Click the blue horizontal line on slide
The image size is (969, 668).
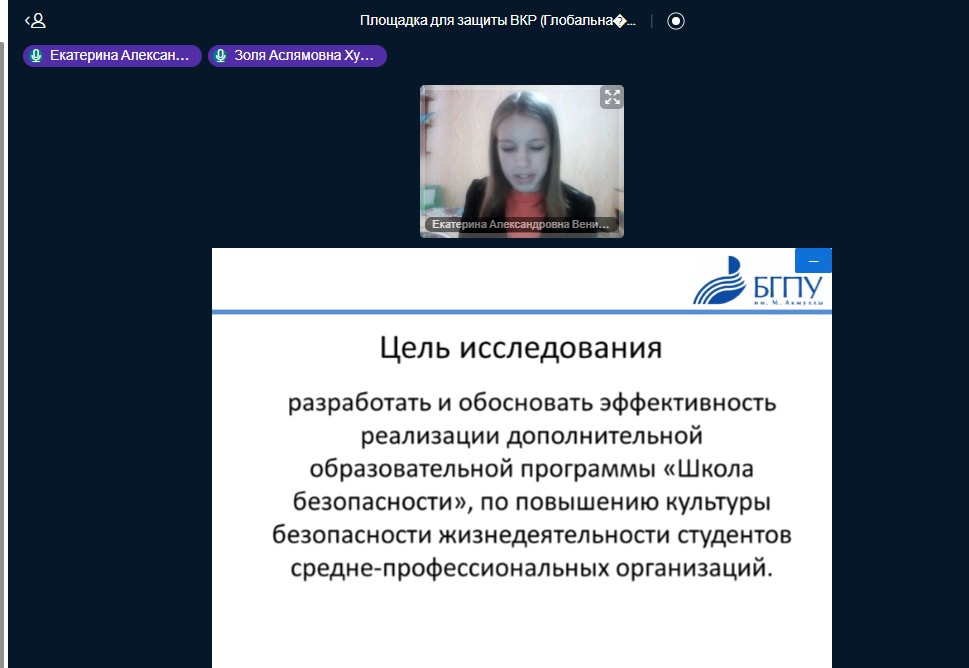pyautogui.click(x=450, y=312)
